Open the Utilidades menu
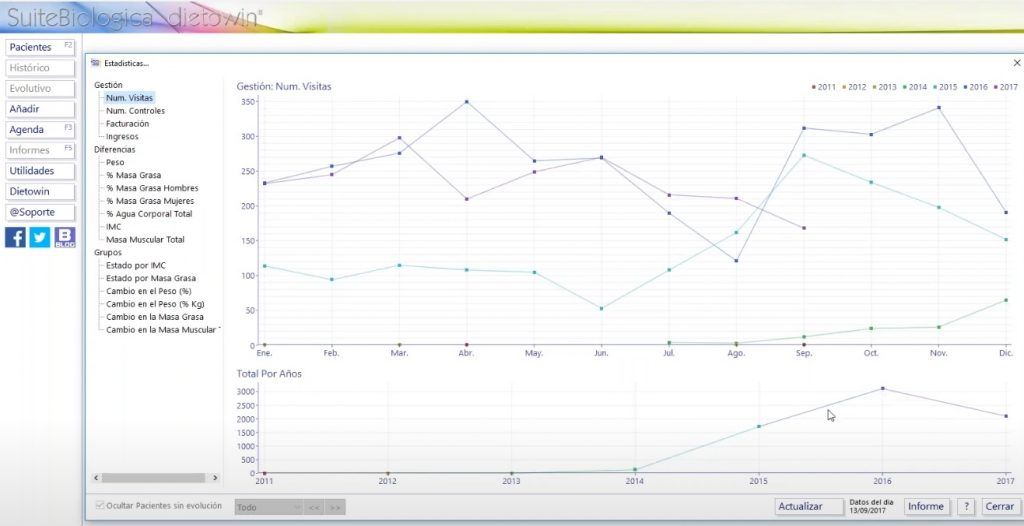 pyautogui.click(x=40, y=171)
